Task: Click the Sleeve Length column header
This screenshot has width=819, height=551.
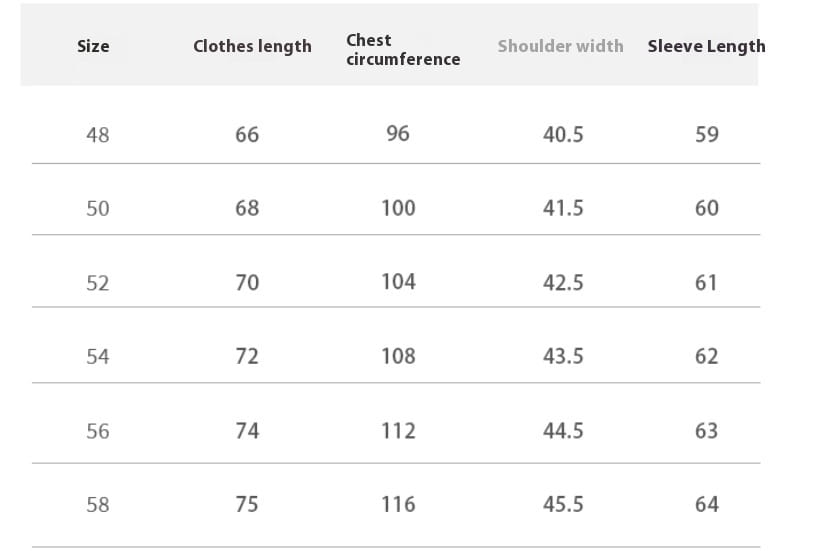Action: coord(706,46)
